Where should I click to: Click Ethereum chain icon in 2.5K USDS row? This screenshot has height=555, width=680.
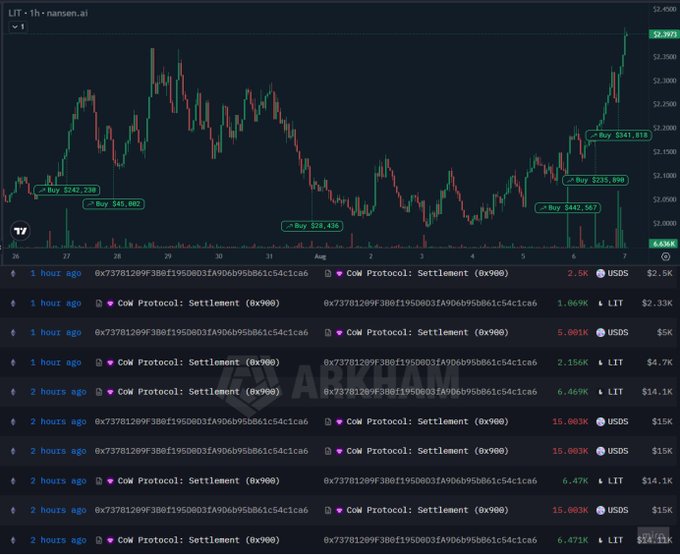tap(13, 273)
